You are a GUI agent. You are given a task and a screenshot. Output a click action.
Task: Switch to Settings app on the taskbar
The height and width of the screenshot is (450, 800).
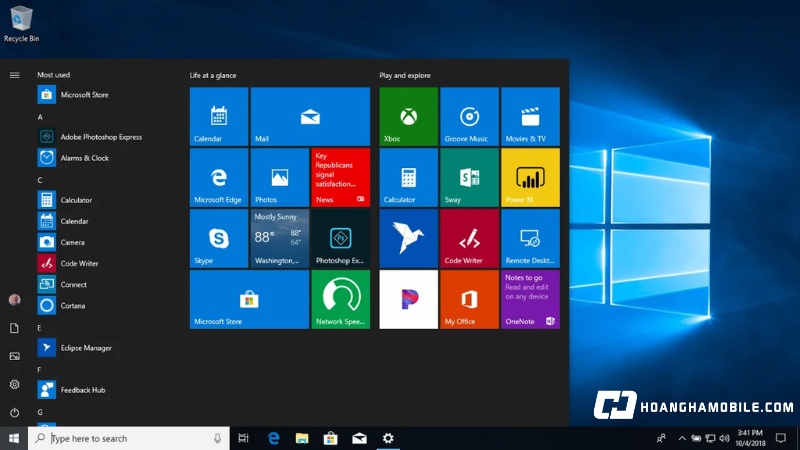pyautogui.click(x=388, y=438)
